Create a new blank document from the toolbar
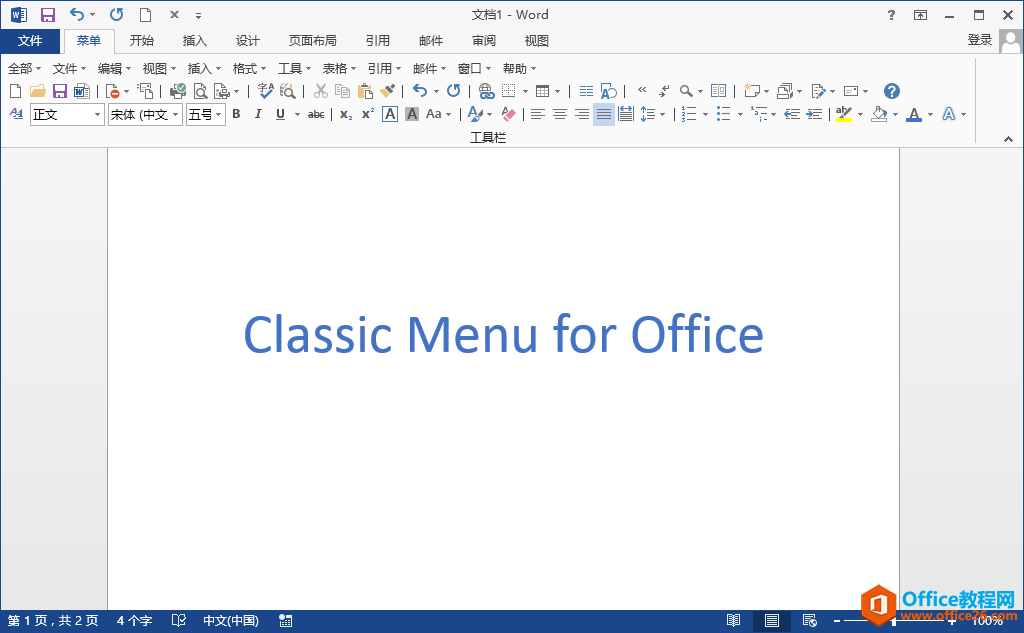The image size is (1024, 633). 15,91
